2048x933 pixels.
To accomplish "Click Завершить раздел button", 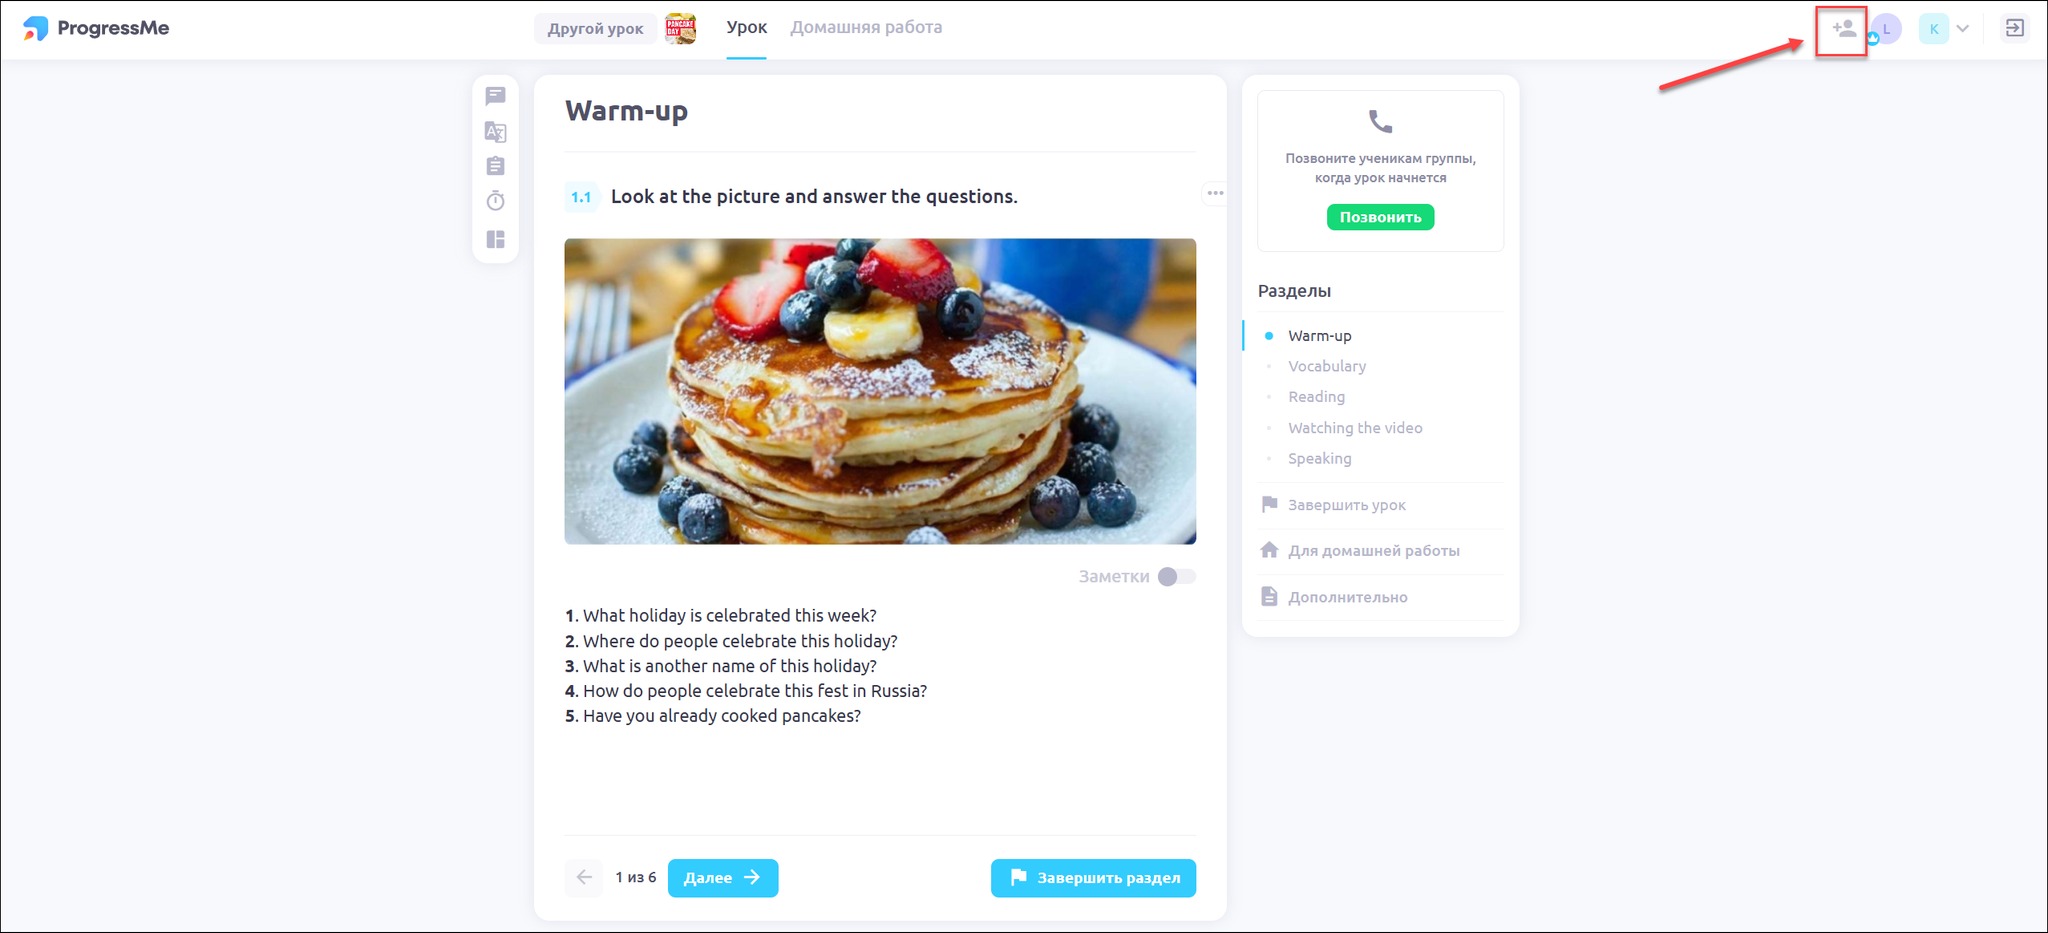I will [x=1093, y=878].
